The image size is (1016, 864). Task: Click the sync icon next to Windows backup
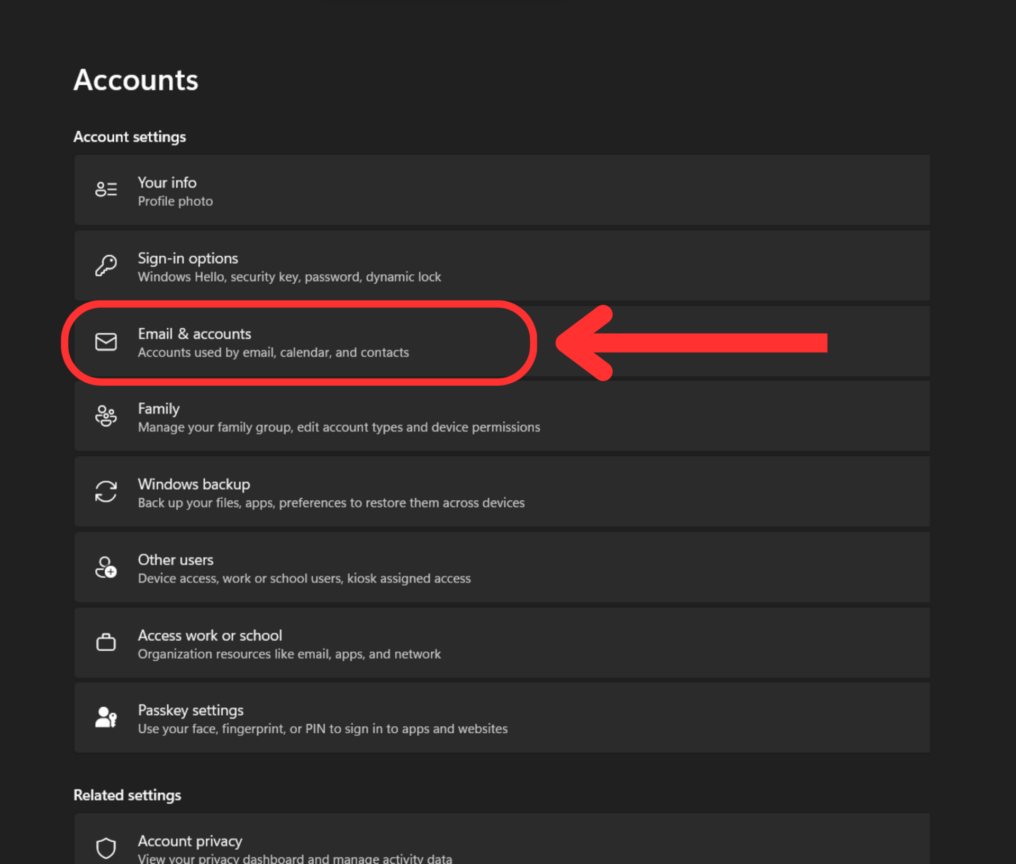[106, 492]
